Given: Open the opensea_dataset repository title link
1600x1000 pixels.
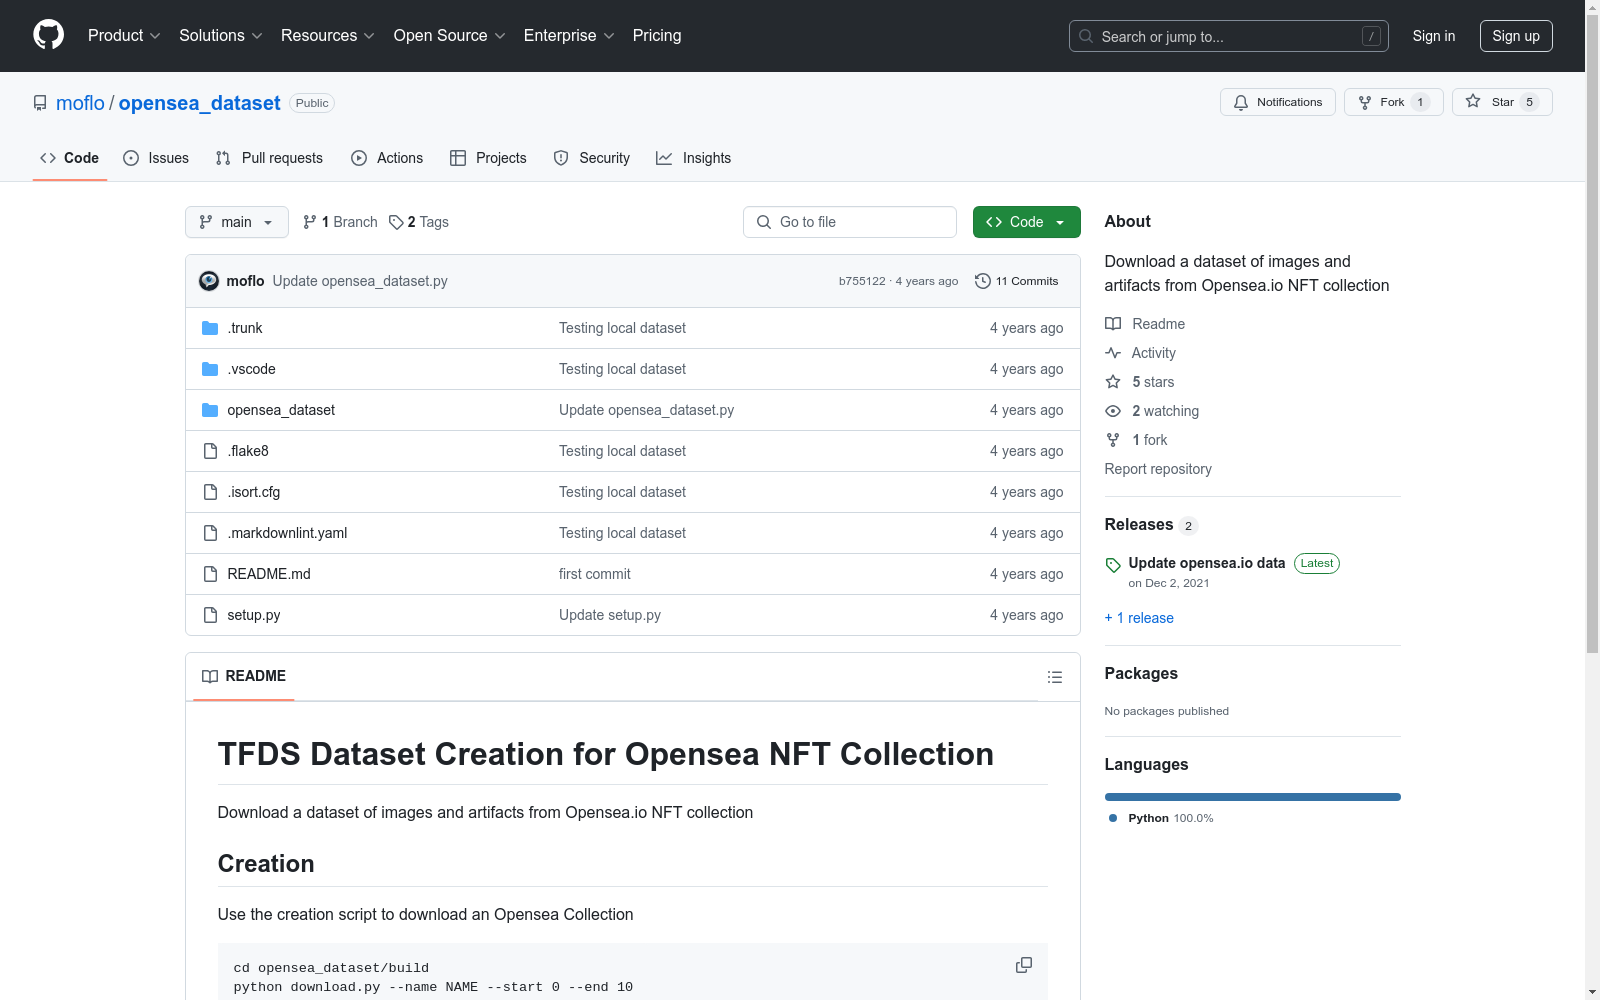Looking at the screenshot, I should pyautogui.click(x=200, y=103).
